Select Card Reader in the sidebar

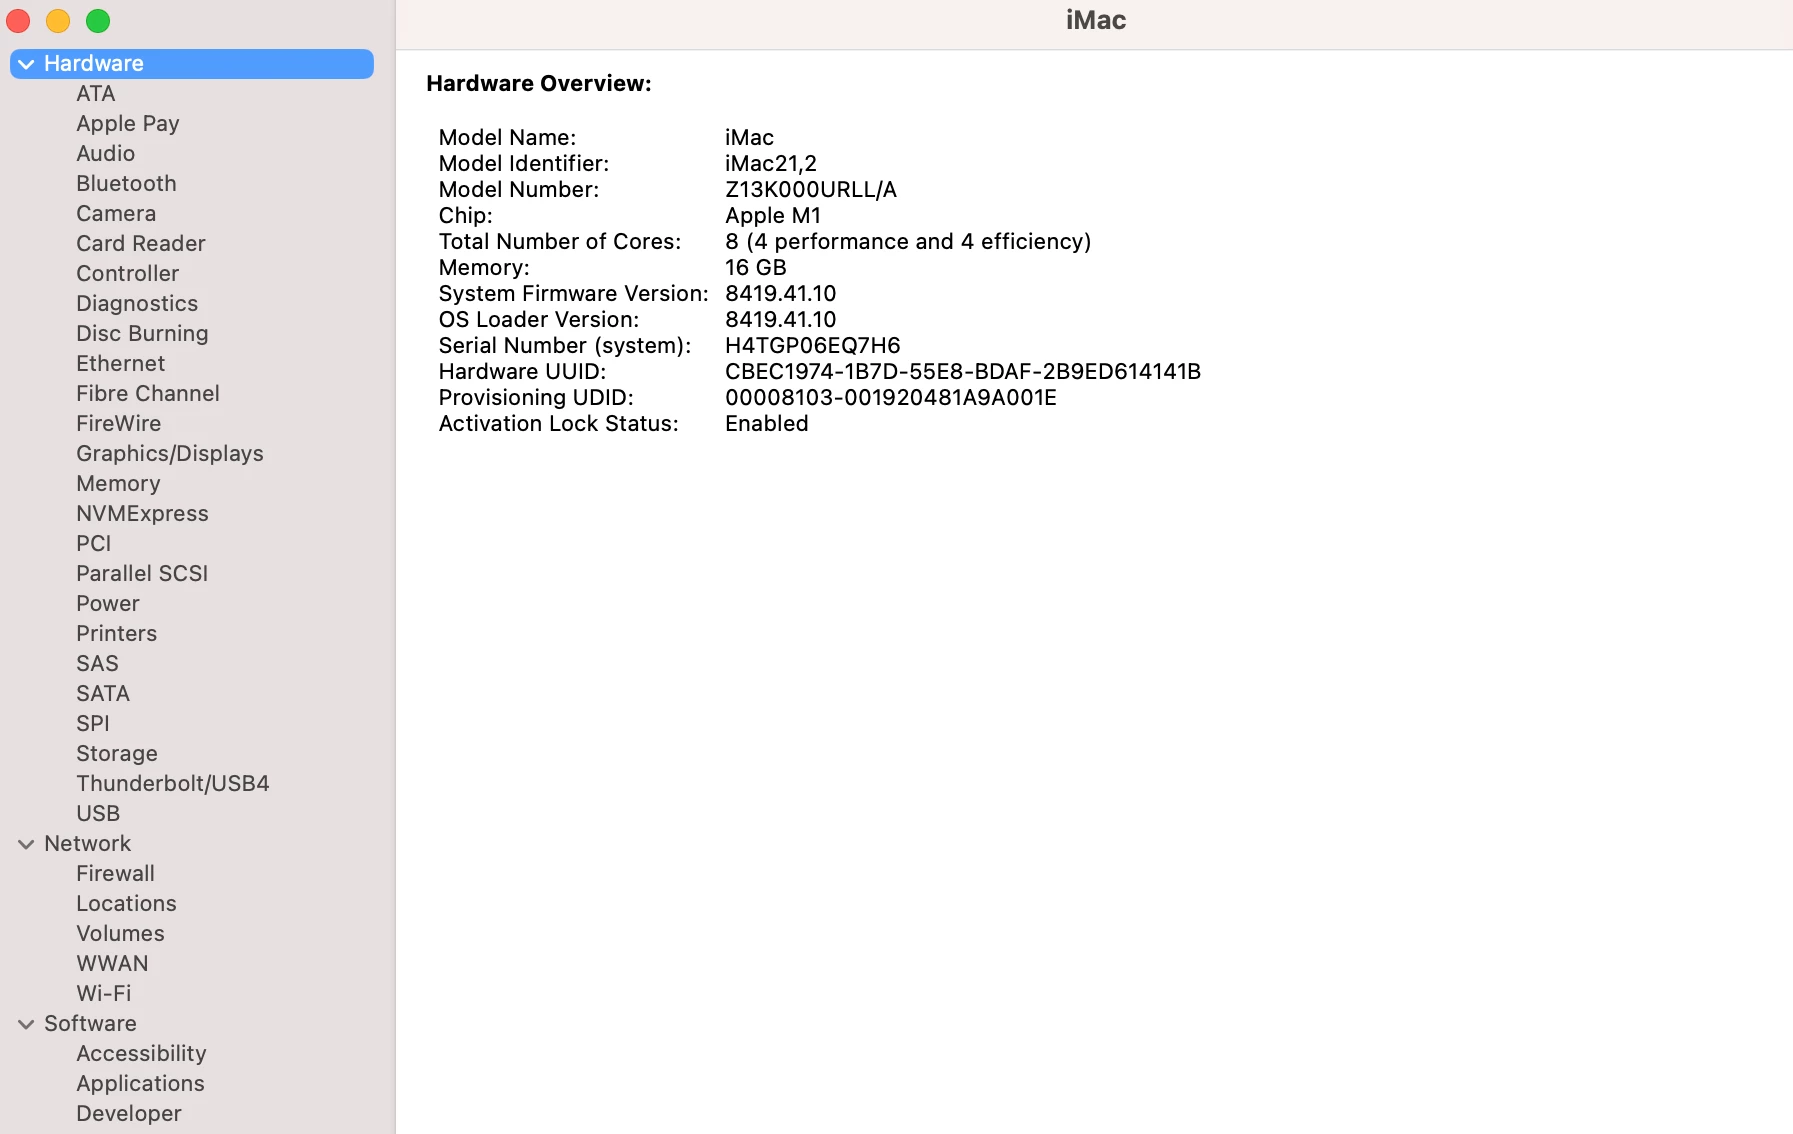(141, 244)
